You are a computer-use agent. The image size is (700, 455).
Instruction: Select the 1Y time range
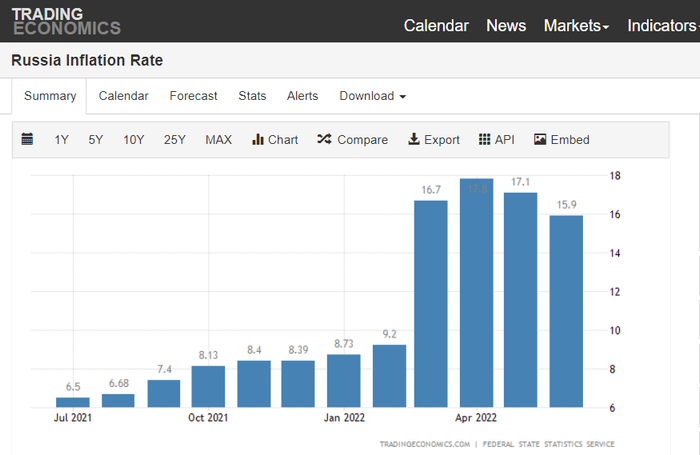62,140
